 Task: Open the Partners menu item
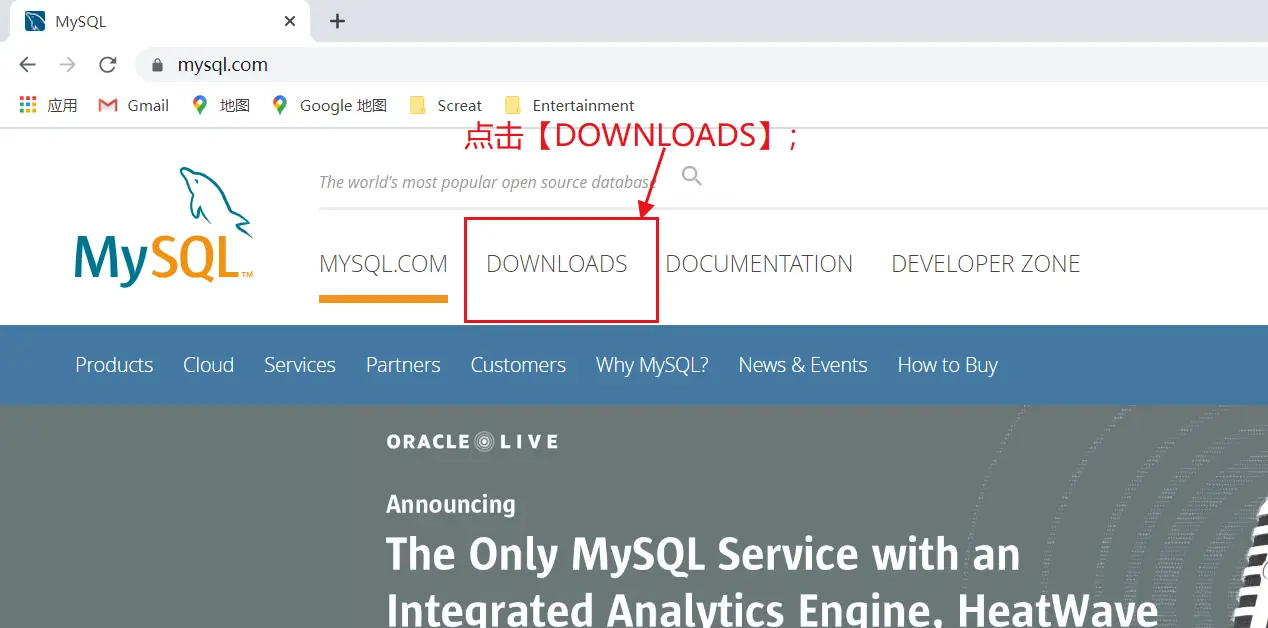pyautogui.click(x=403, y=365)
